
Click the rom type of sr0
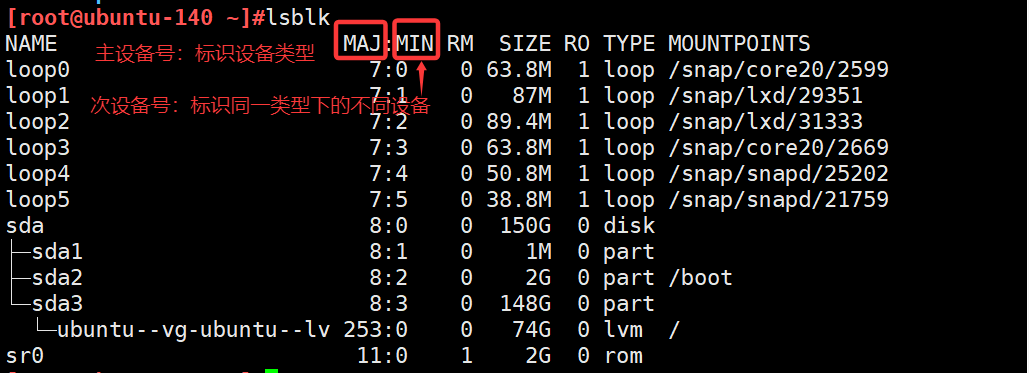(x=623, y=355)
